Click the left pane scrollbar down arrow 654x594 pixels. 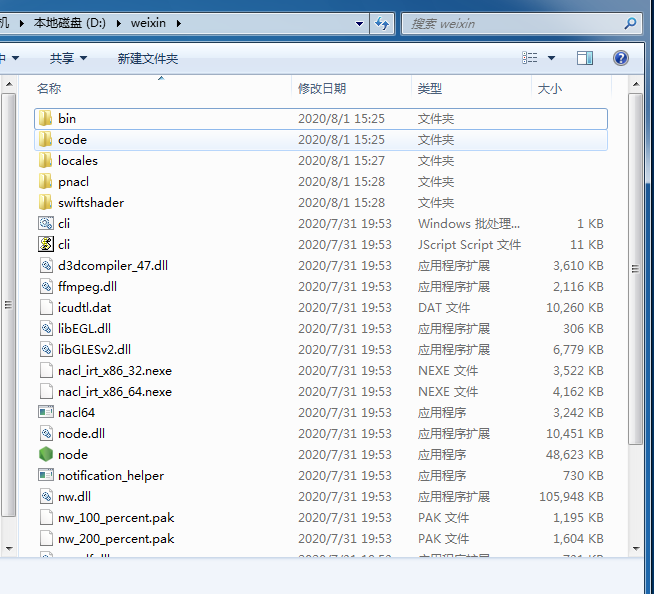9,549
